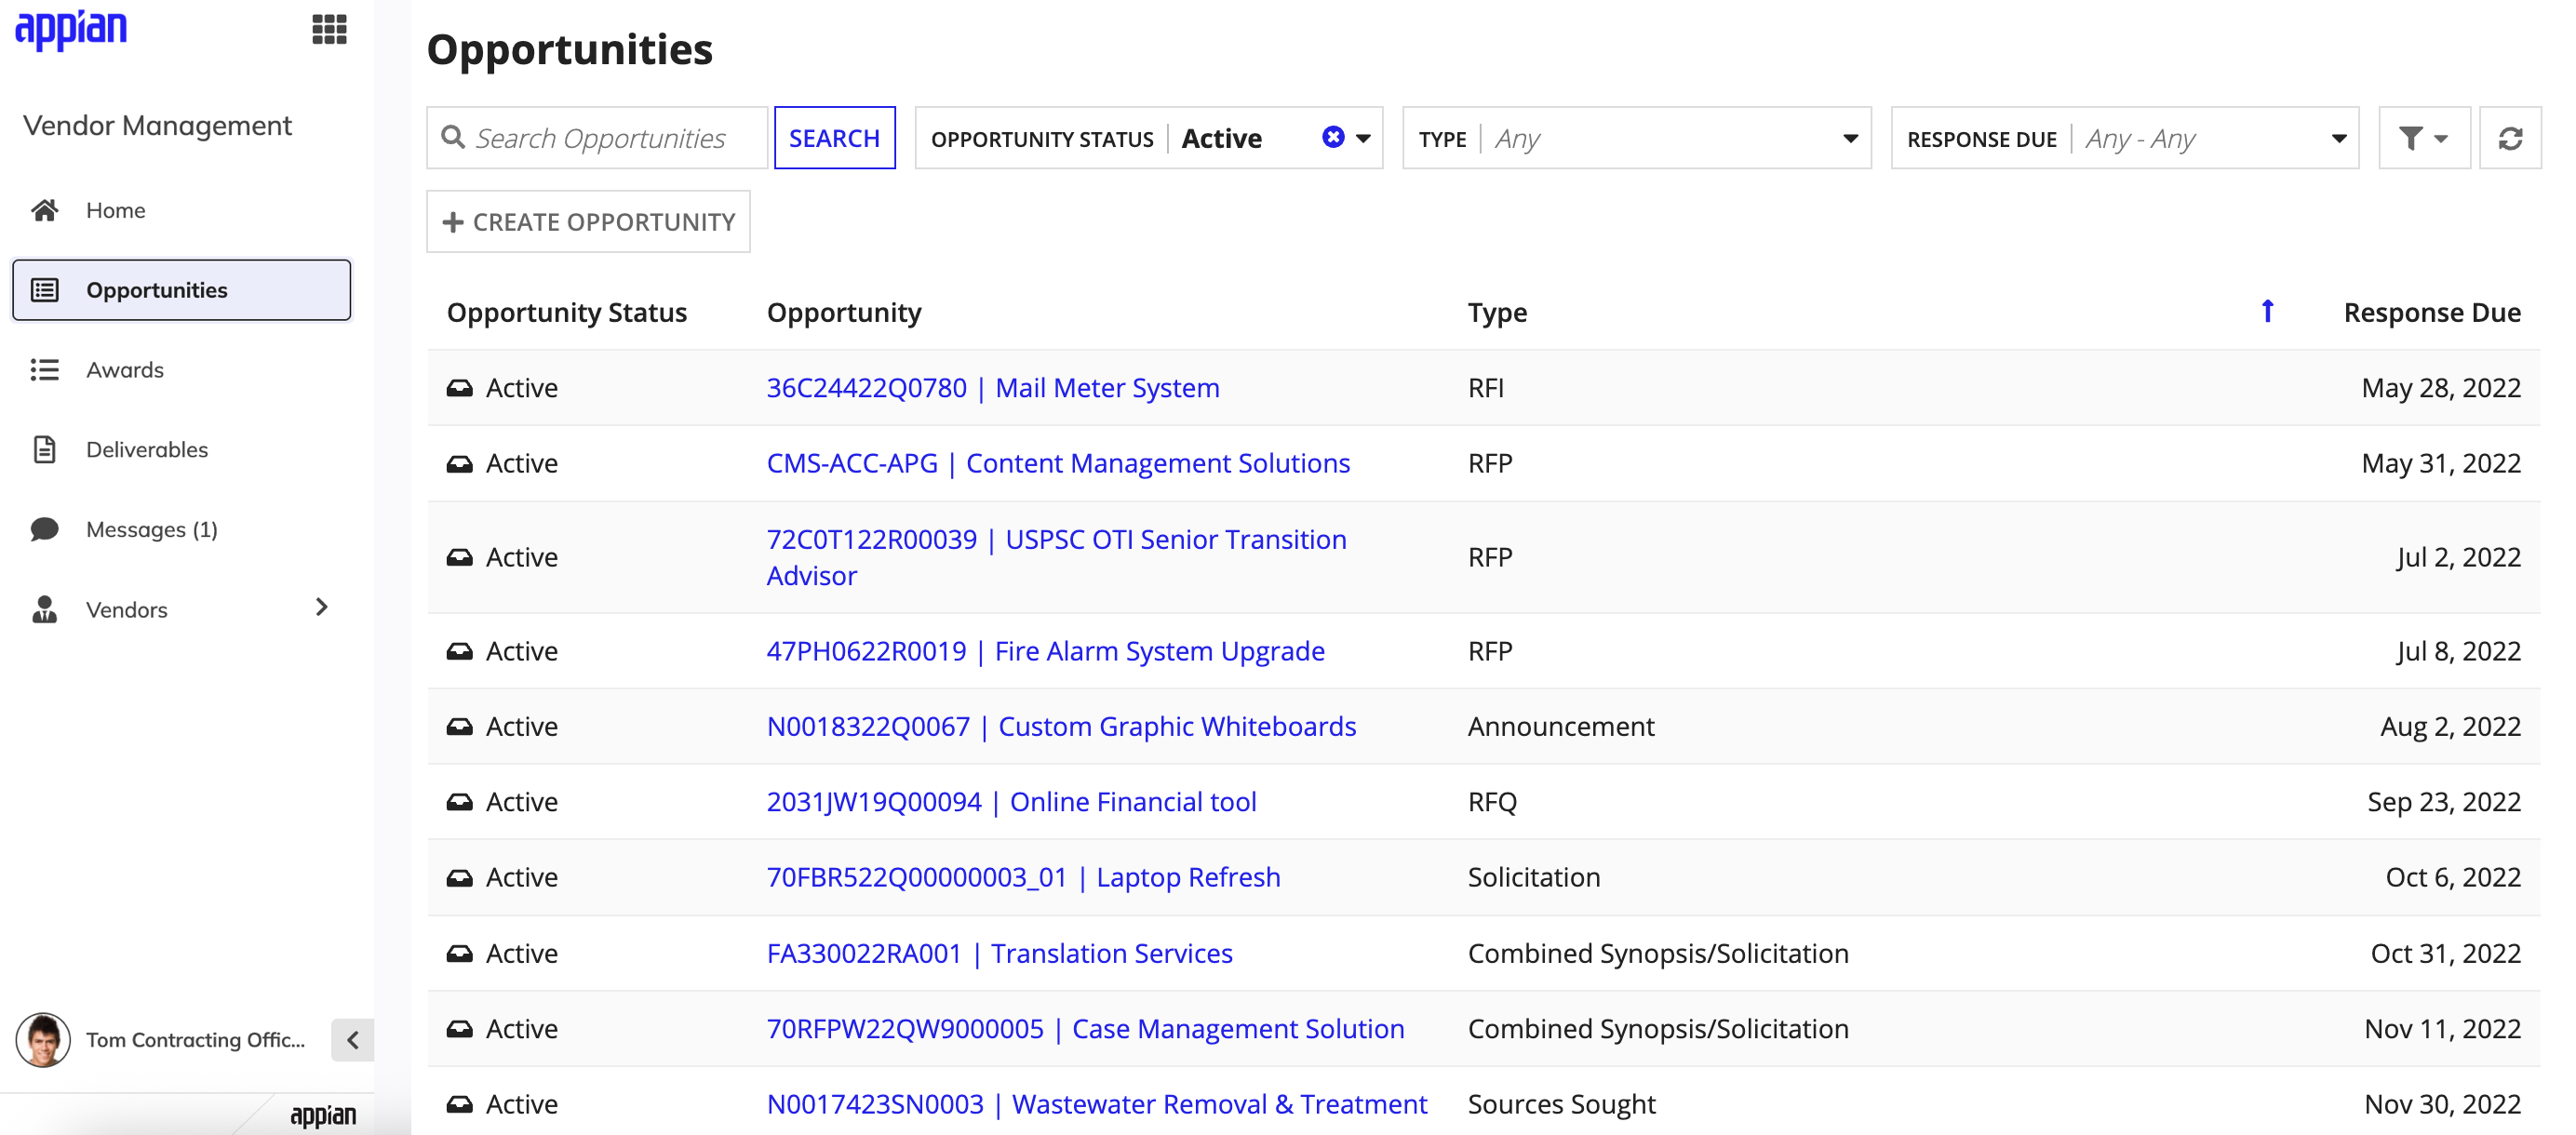2576x1135 pixels.
Task: Click the refresh icon button
Action: point(2510,138)
